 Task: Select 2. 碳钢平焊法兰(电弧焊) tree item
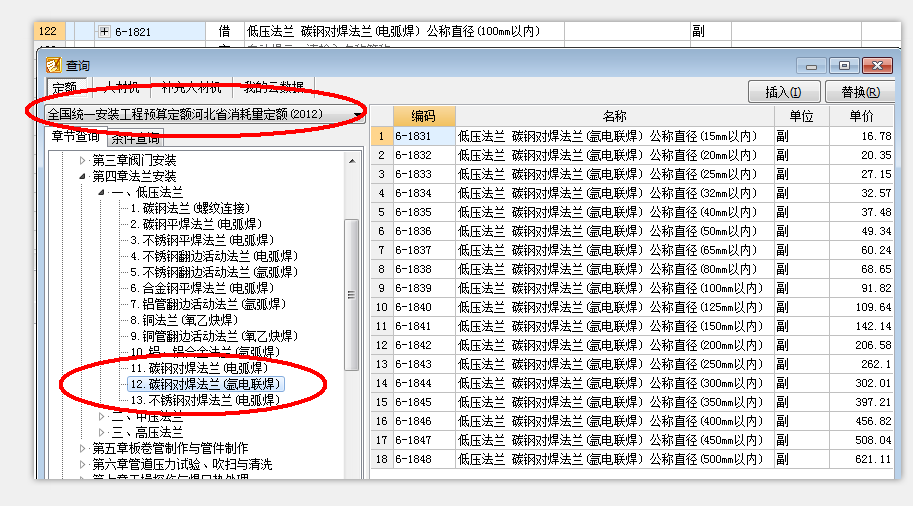click(x=196, y=224)
